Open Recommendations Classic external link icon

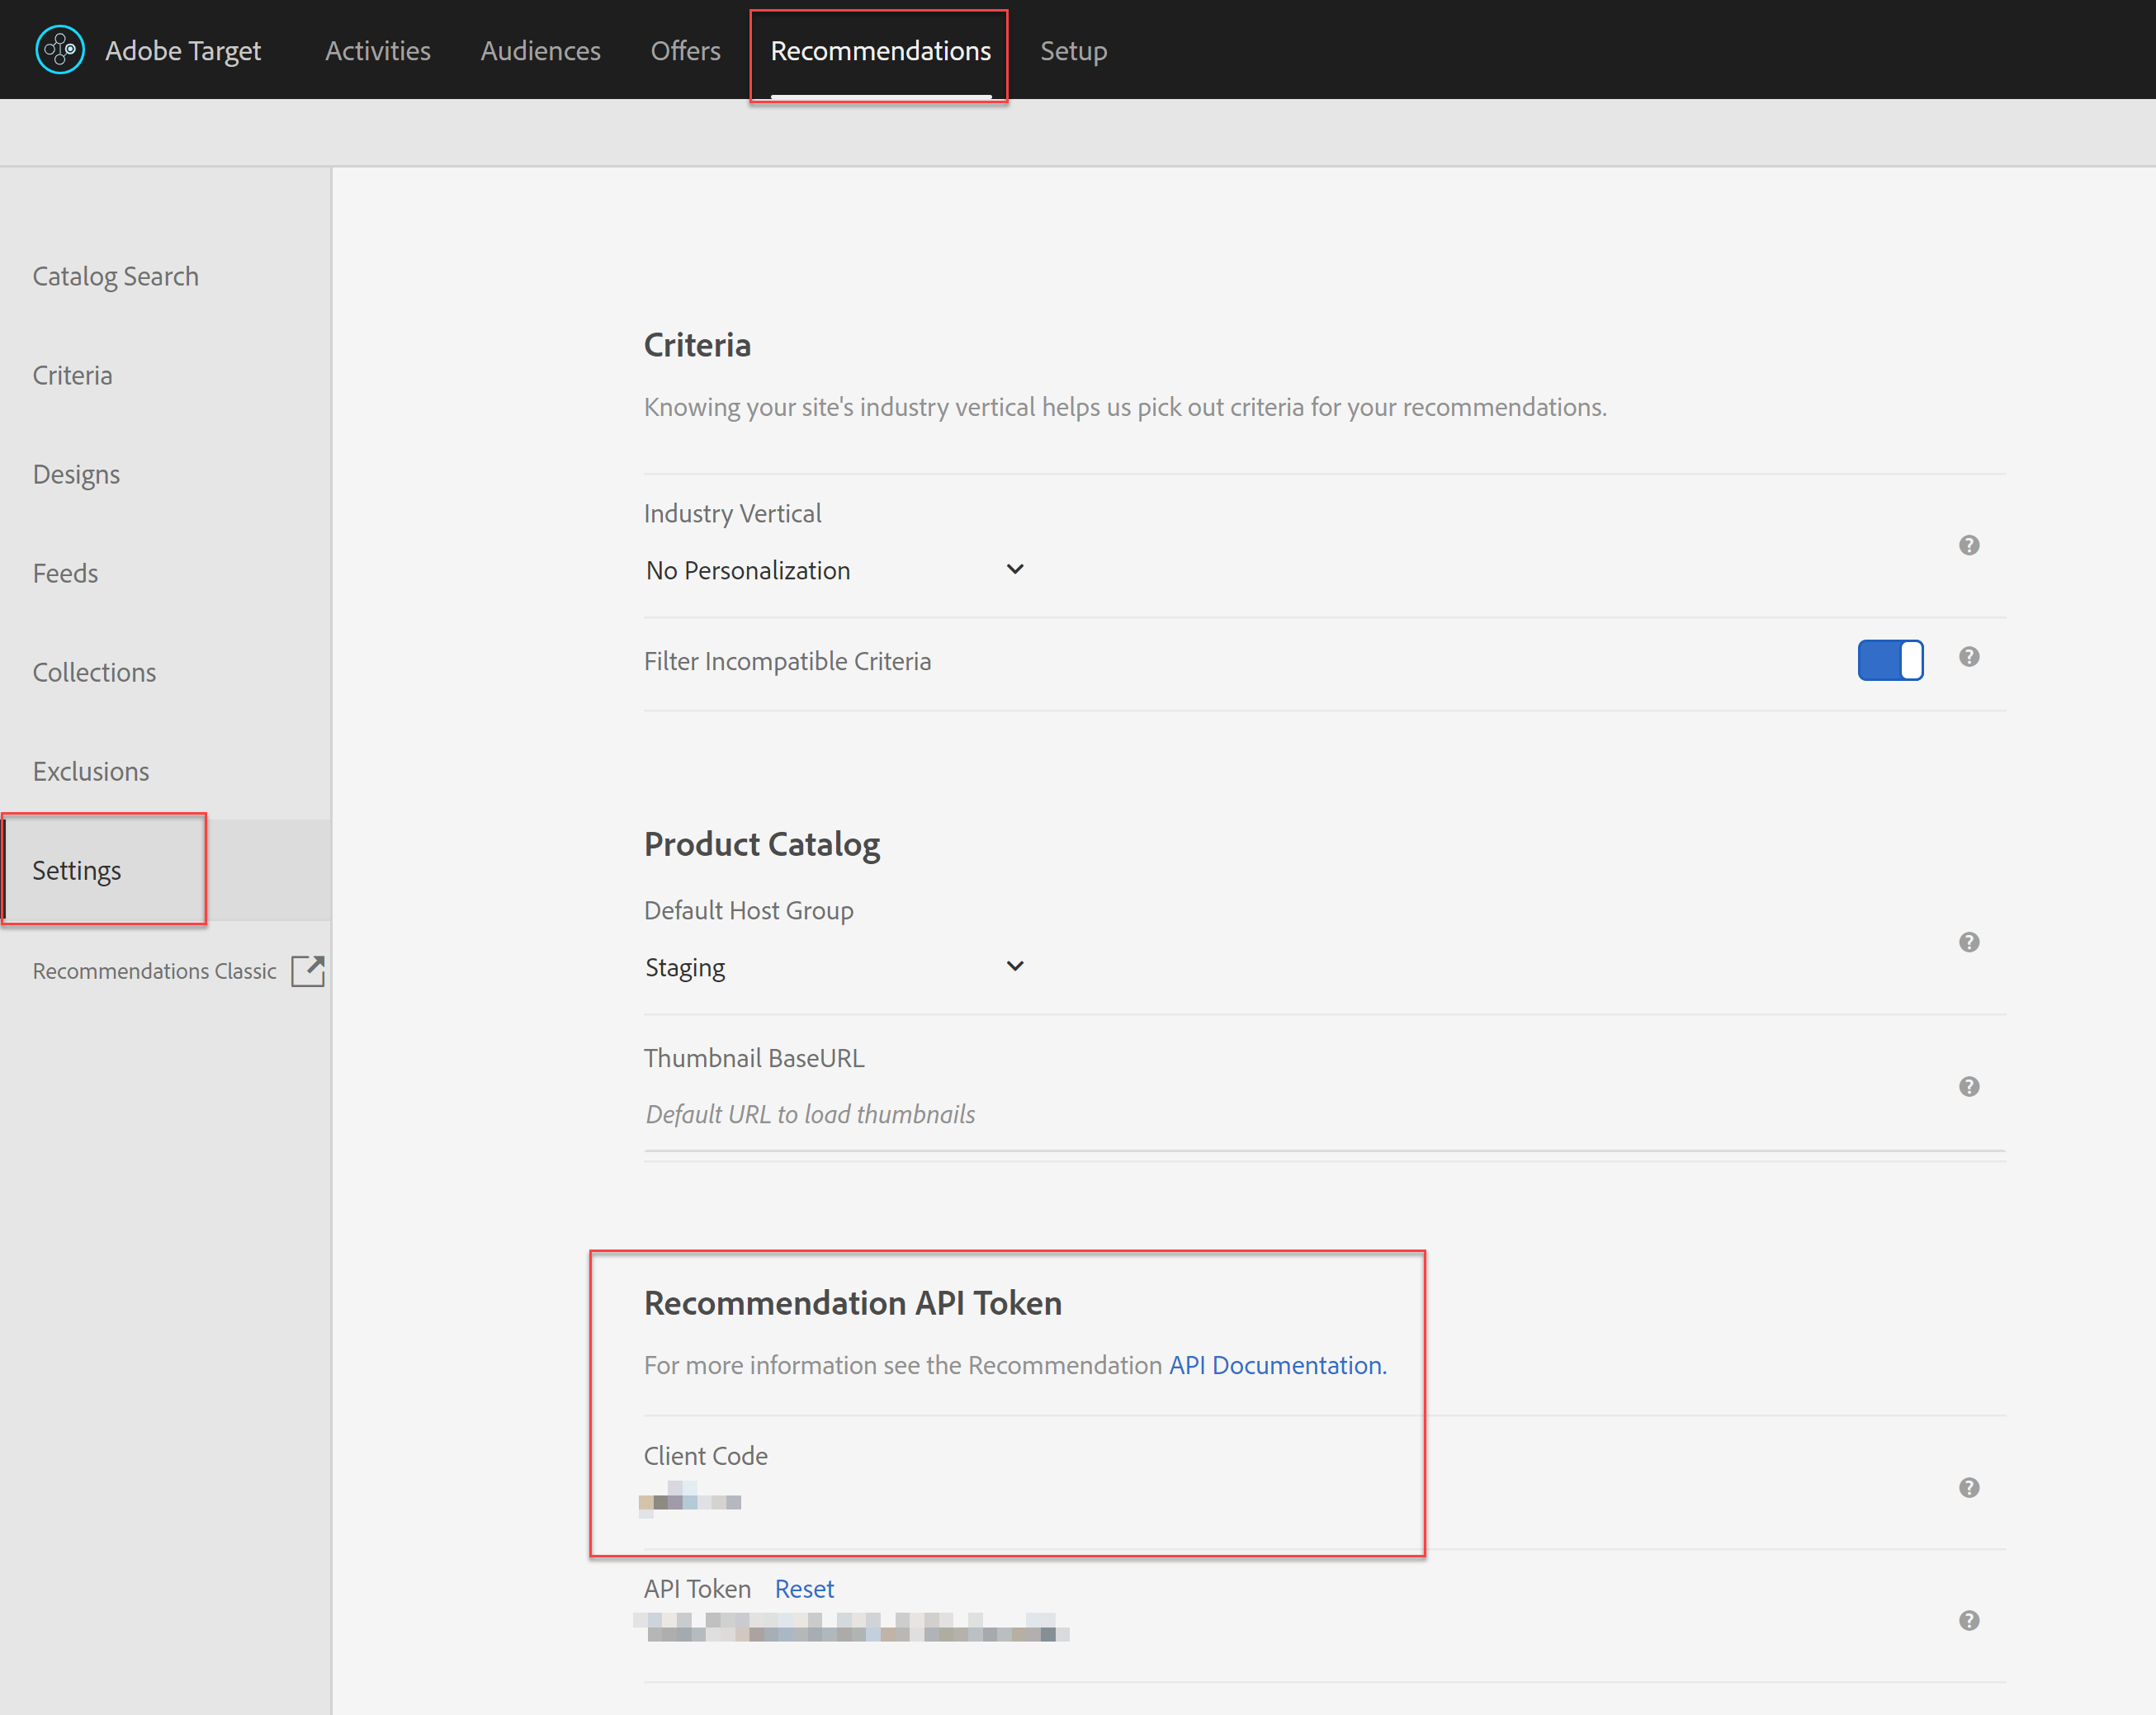(x=308, y=971)
